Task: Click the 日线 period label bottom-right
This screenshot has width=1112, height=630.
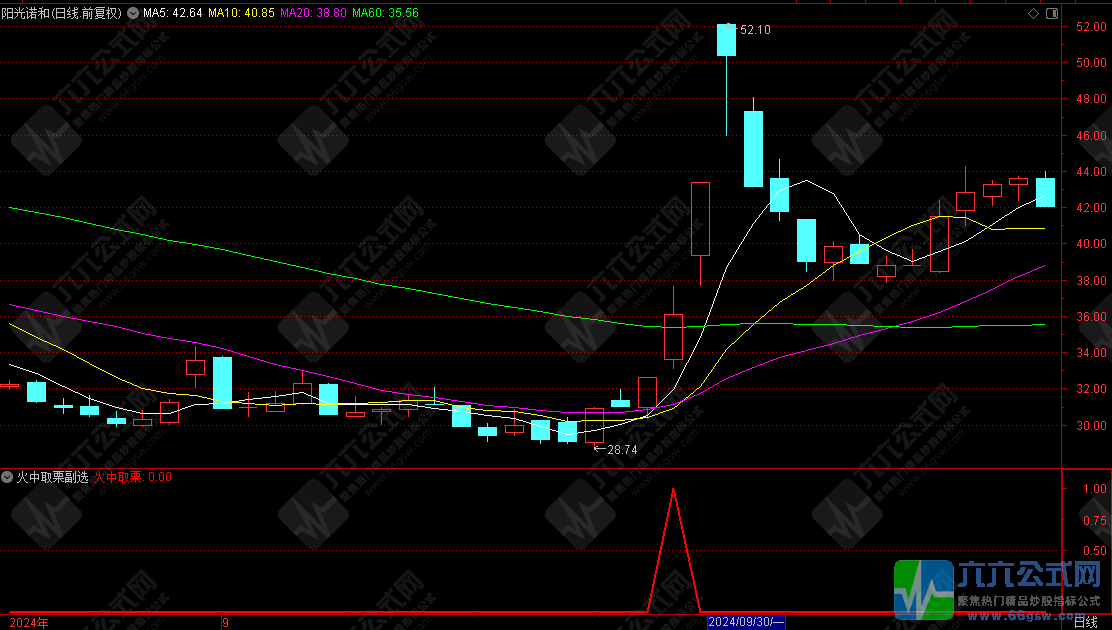Action: point(1084,622)
